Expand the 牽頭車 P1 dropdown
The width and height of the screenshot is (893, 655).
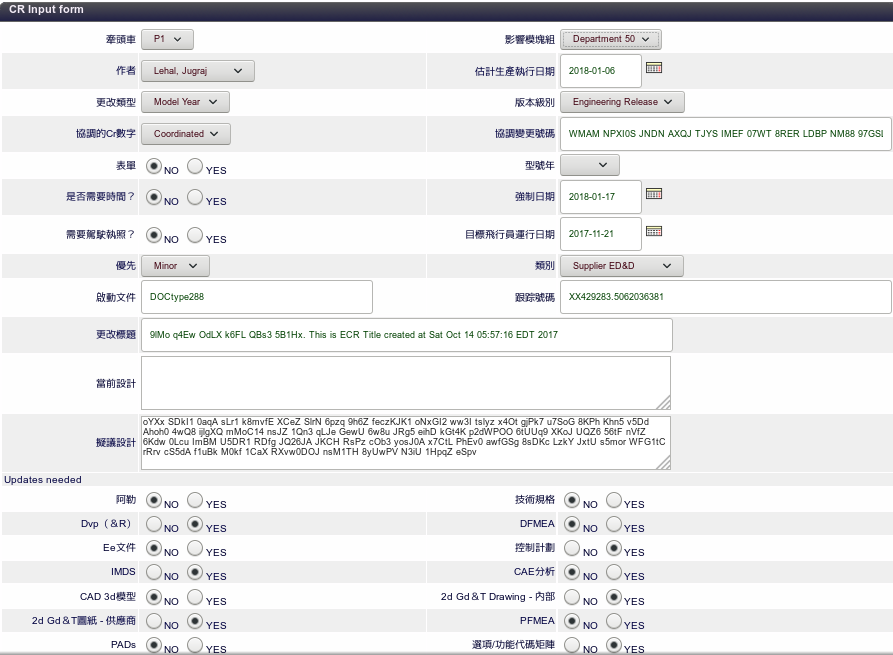tap(167, 39)
